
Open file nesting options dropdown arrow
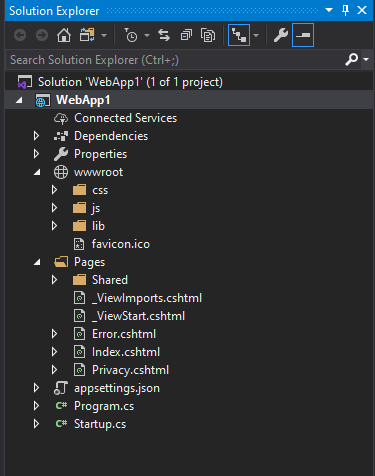click(x=256, y=35)
